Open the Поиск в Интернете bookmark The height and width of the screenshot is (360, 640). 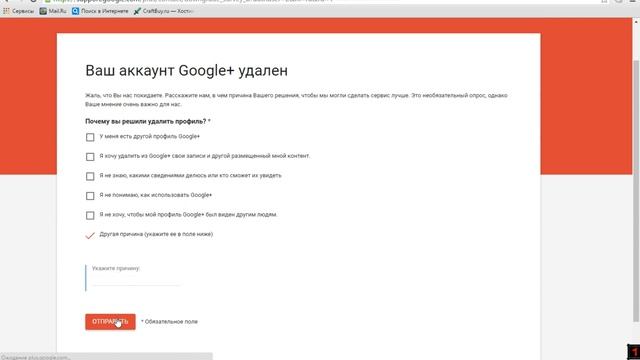pos(100,11)
